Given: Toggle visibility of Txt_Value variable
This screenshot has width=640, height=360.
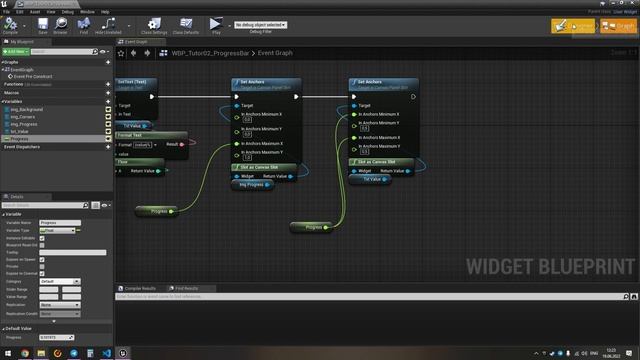Looking at the screenshot, I should pyautogui.click(x=108, y=131).
